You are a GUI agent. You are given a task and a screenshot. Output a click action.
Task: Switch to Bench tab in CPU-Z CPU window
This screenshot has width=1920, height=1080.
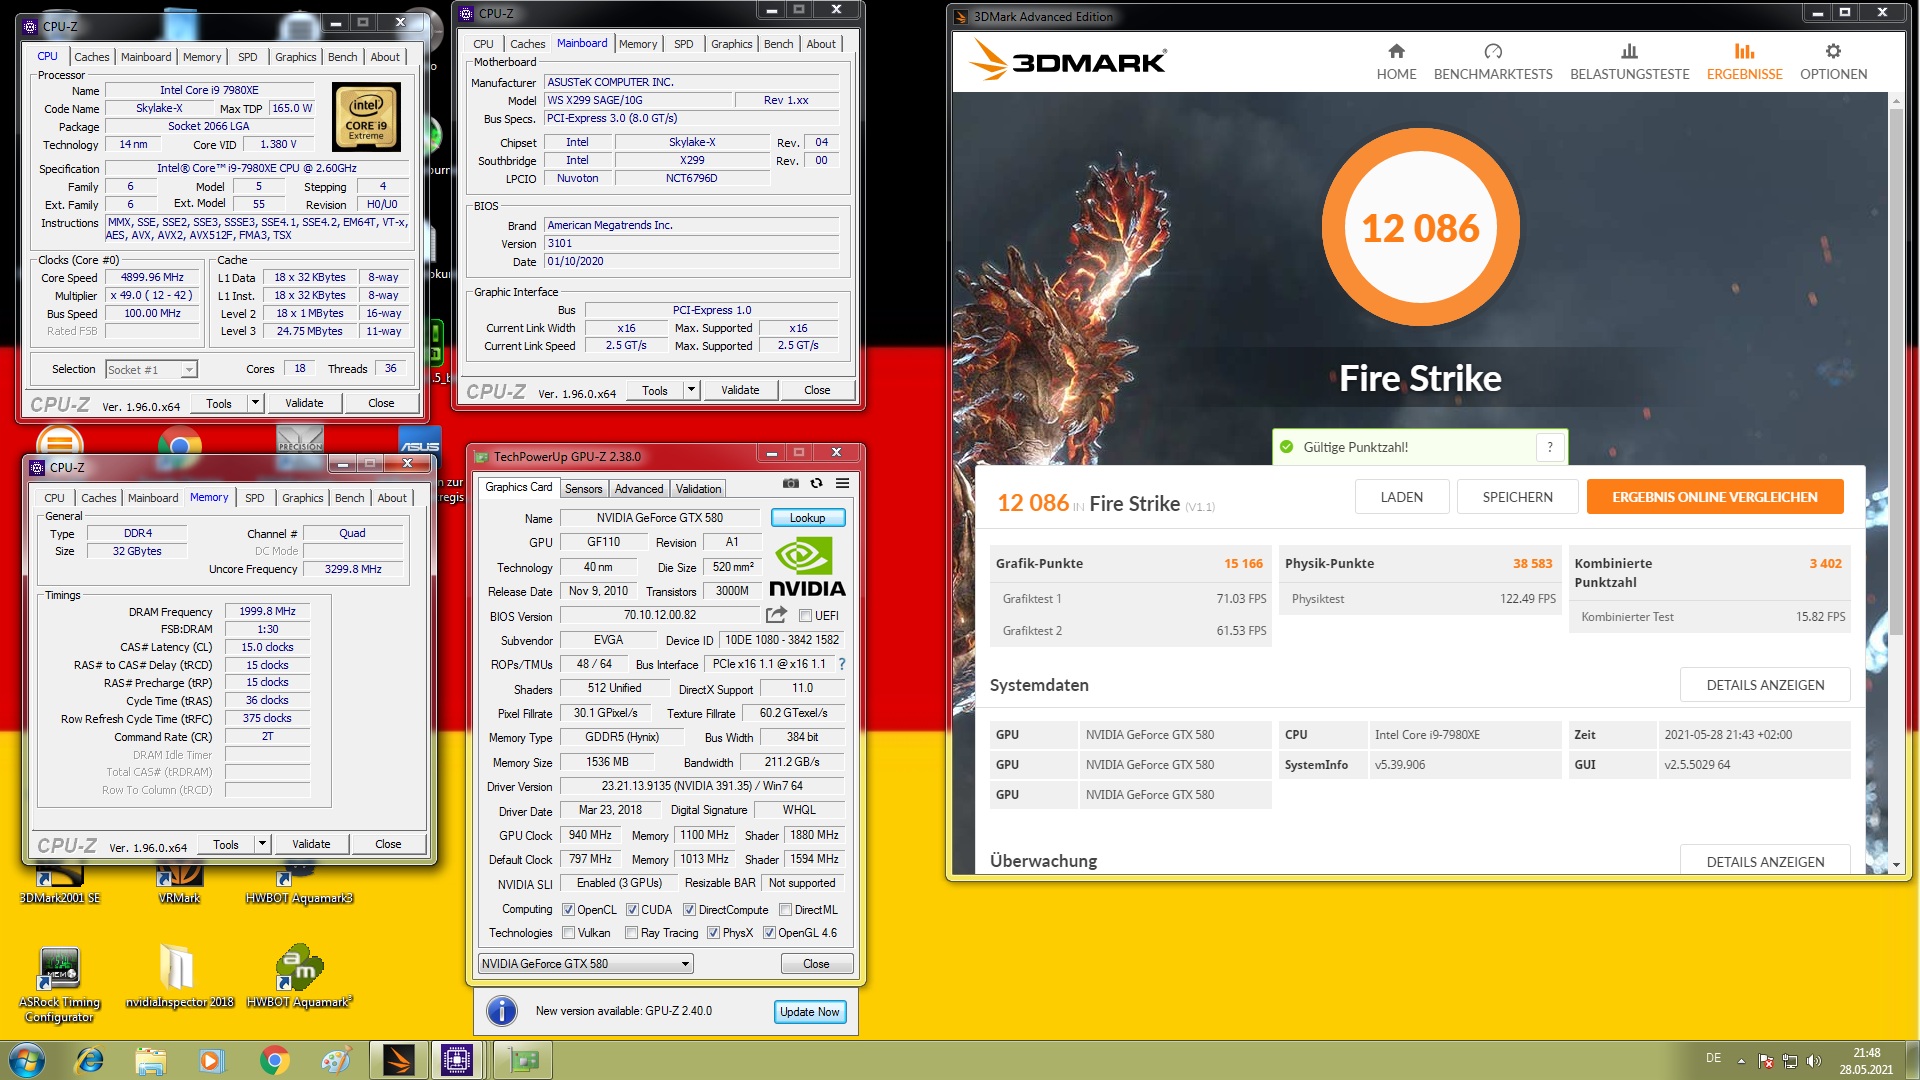tap(342, 57)
